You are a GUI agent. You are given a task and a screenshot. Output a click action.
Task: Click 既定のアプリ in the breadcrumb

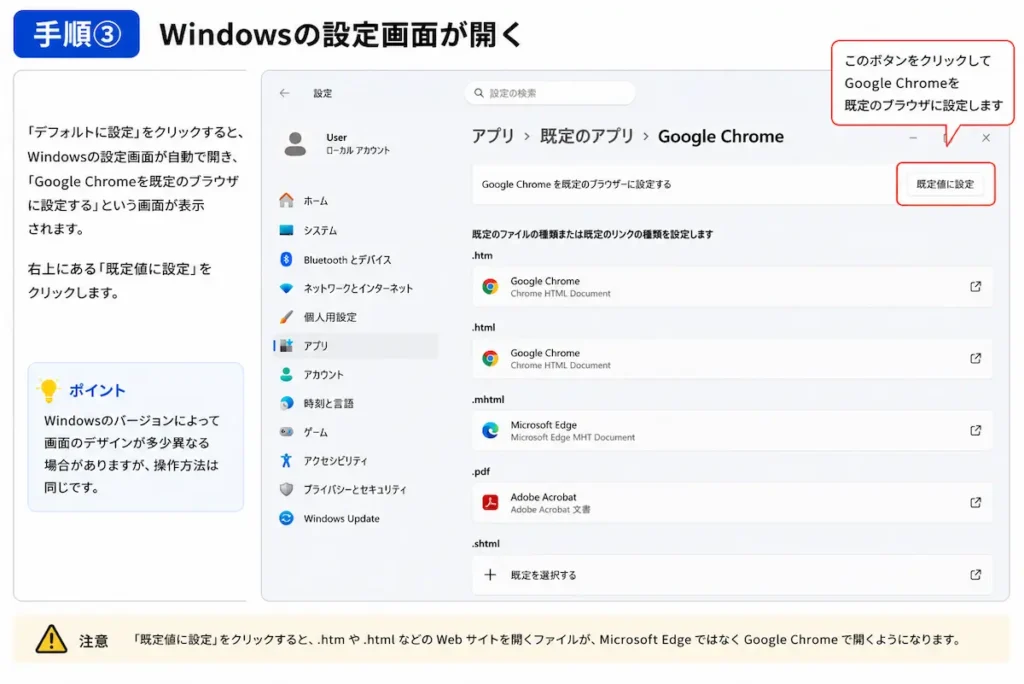(586, 136)
